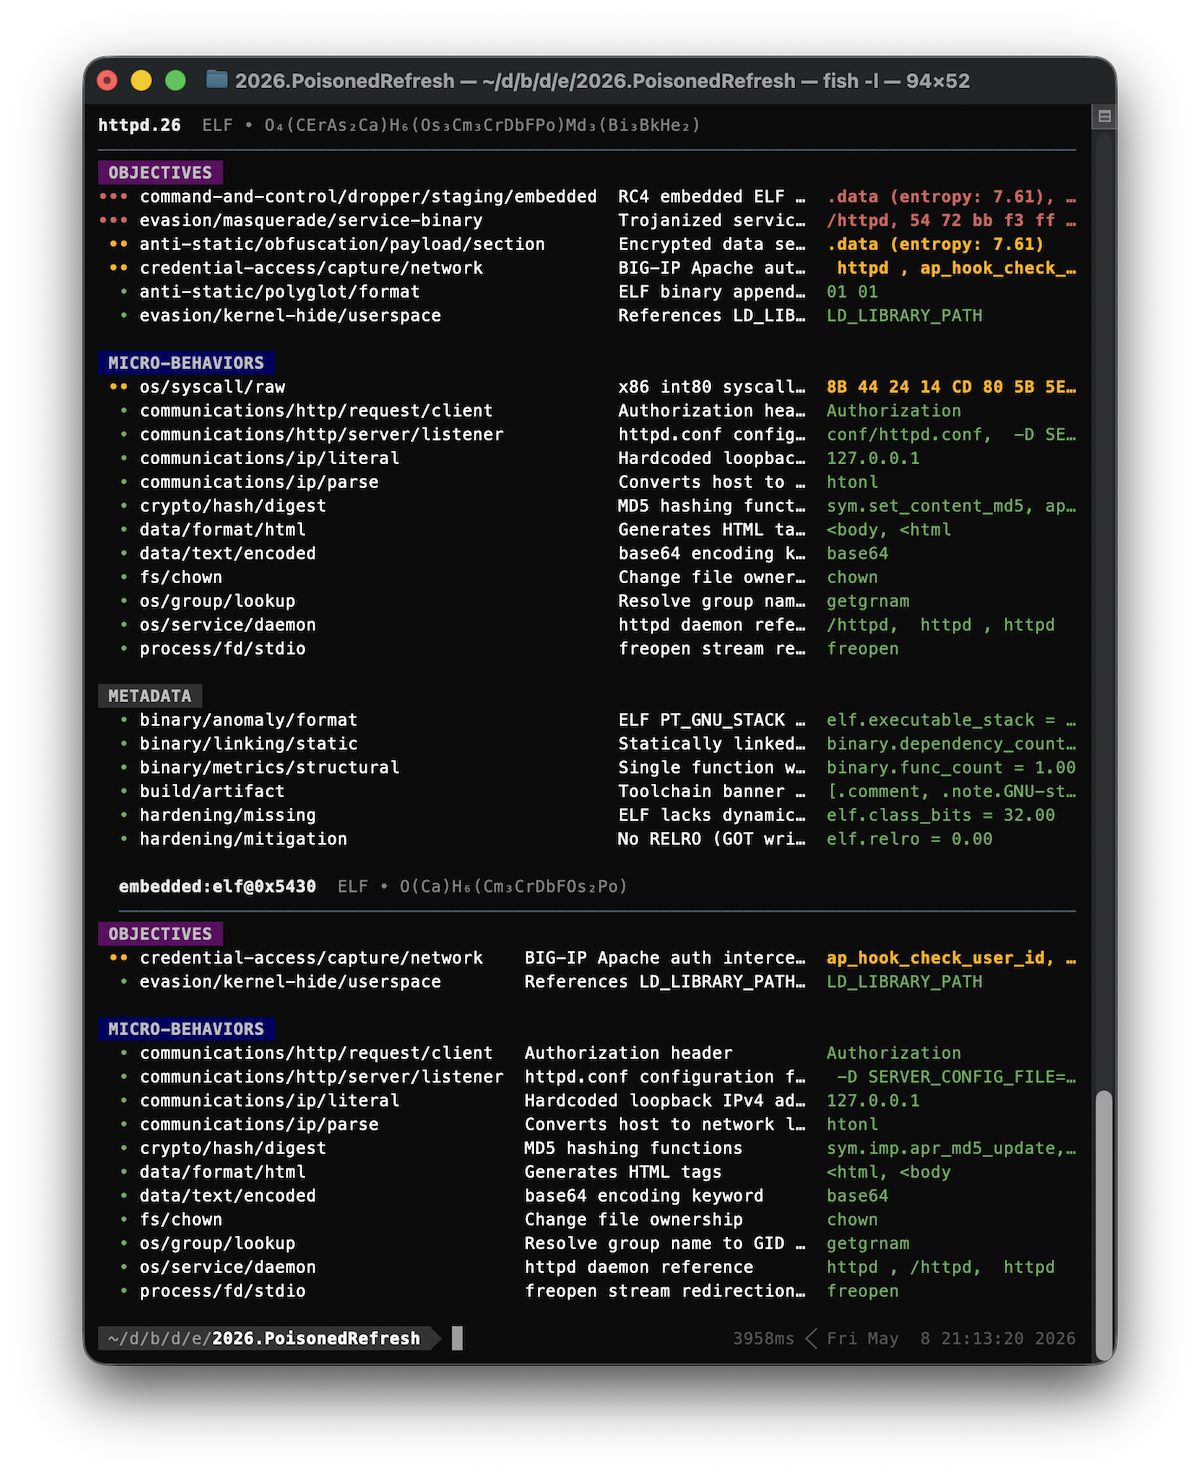Click the green zoom window button
Image resolution: width=1200 pixels, height=1475 pixels.
(175, 80)
